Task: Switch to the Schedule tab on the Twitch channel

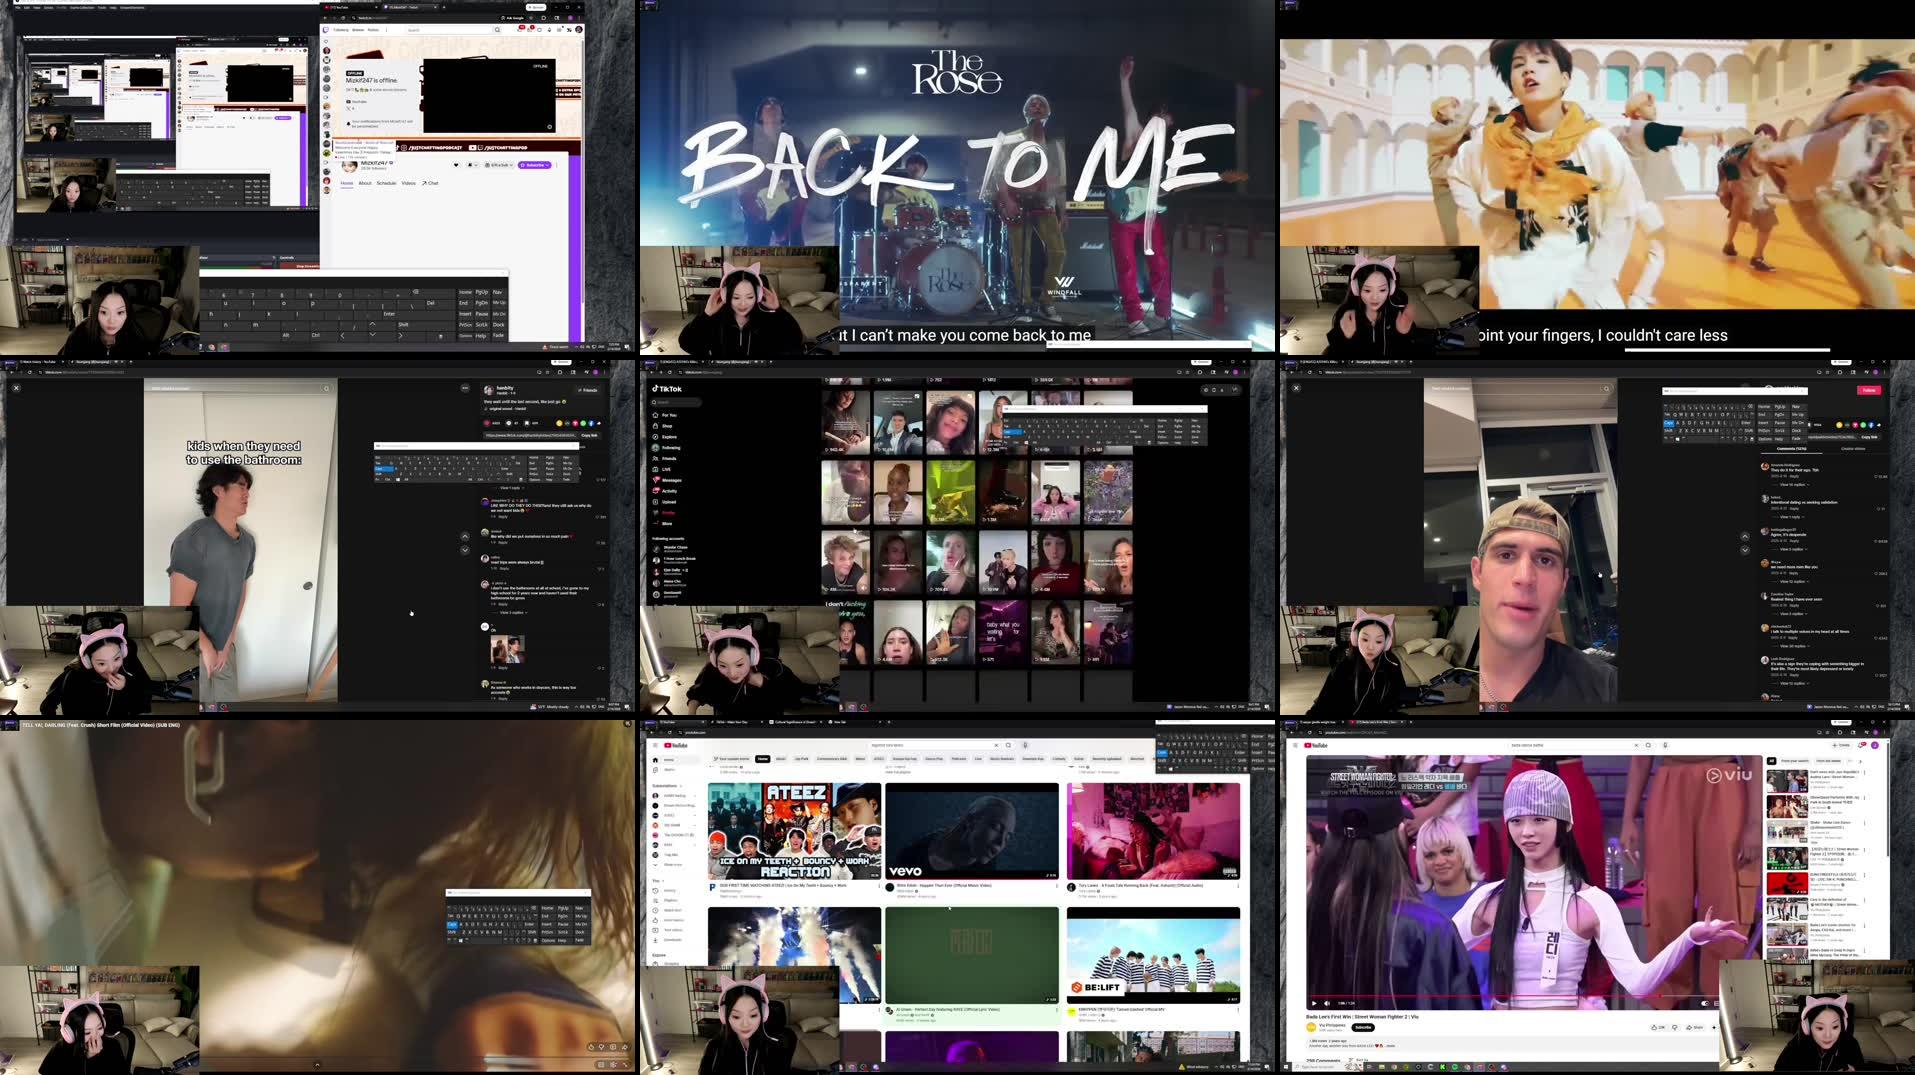Action: click(386, 183)
